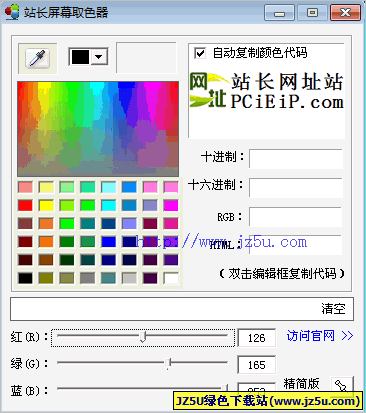The image size is (366, 413).
Task: Select the deep pink swatch
Action: (x=171, y=224)
